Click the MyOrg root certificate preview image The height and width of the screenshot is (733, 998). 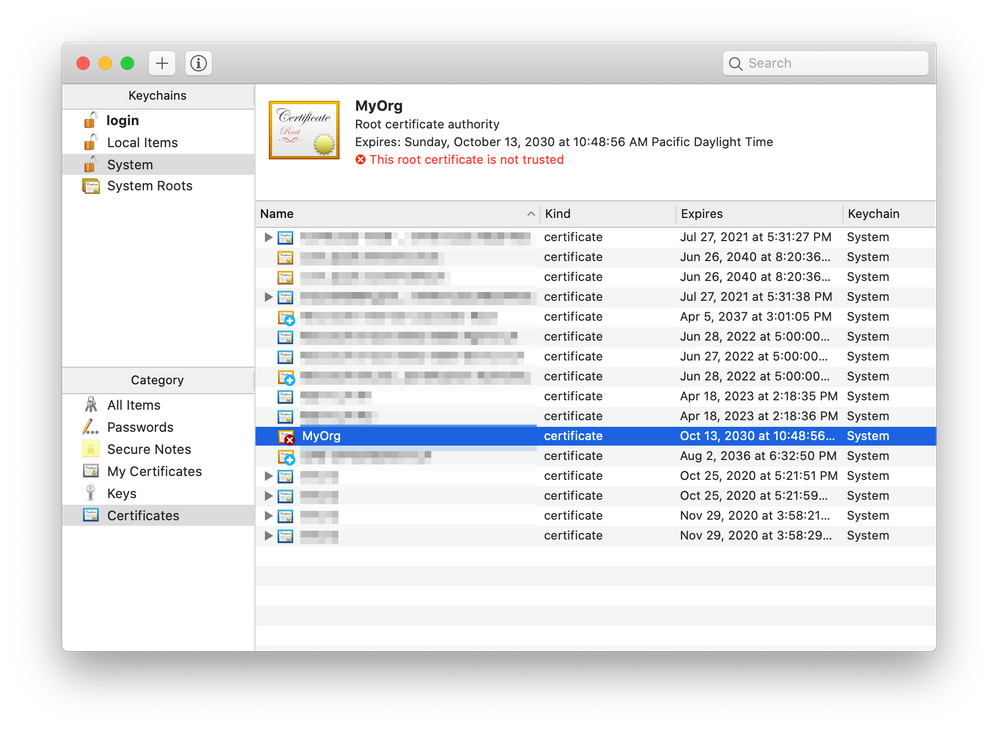click(303, 130)
